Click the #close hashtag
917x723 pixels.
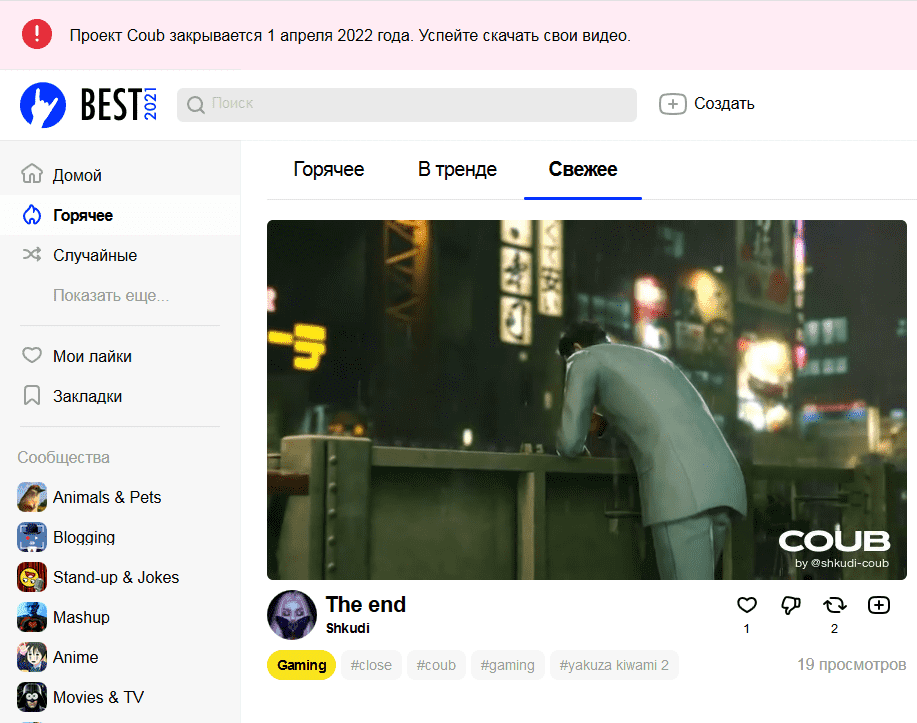[x=371, y=665]
